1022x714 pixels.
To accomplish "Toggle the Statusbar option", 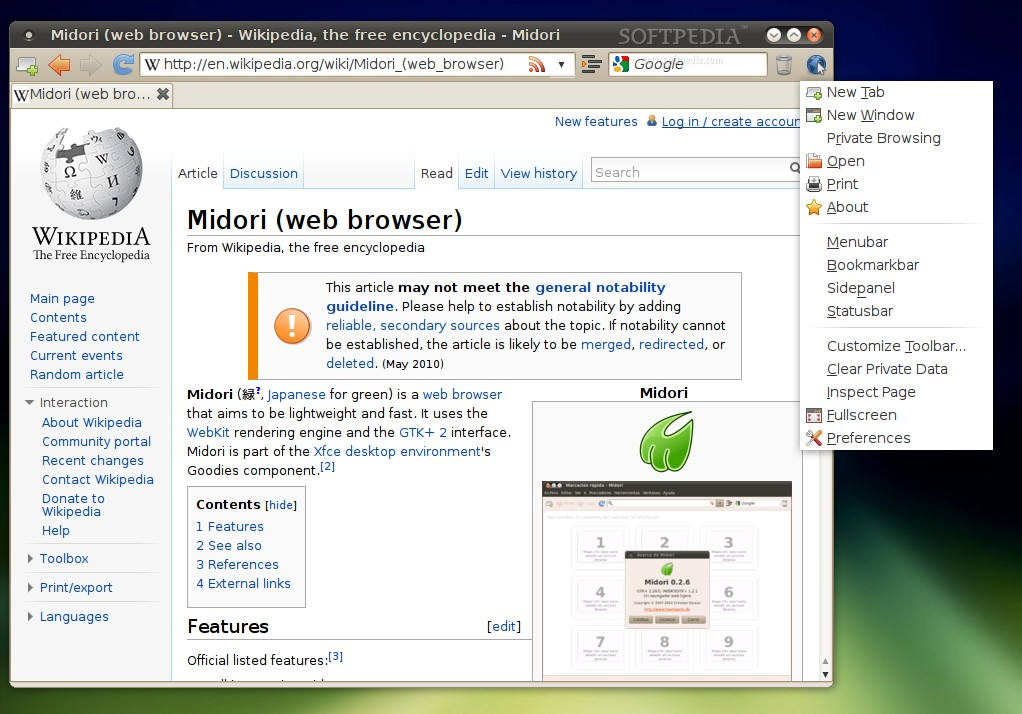I will coord(896,311).
